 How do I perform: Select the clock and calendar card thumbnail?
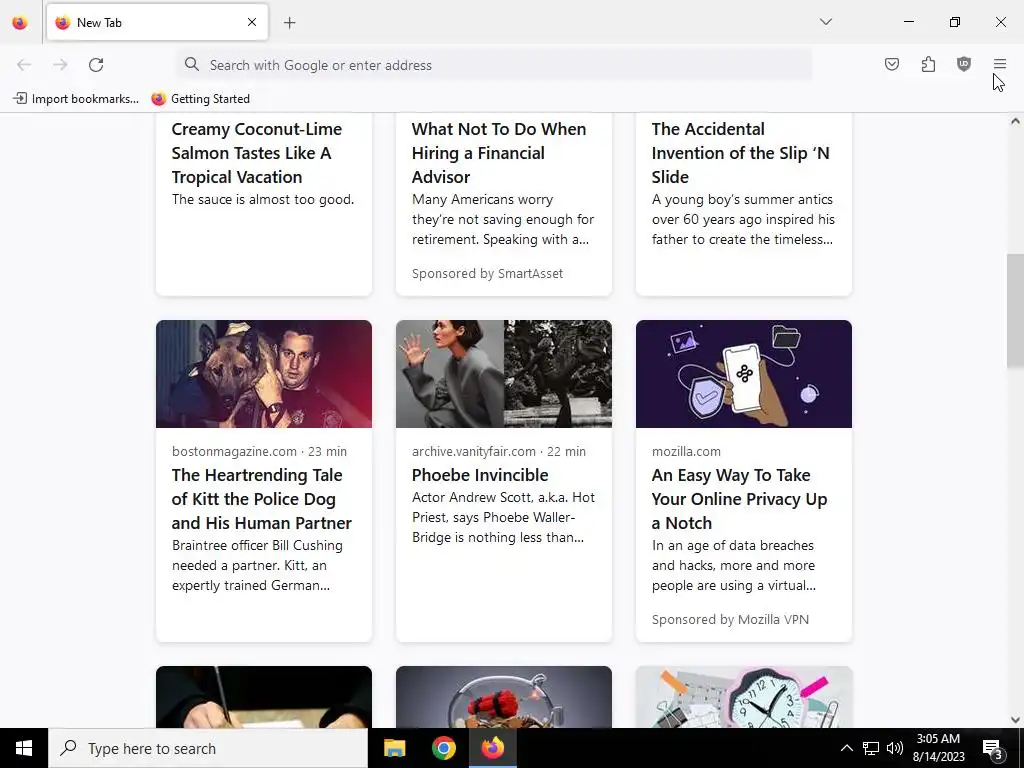point(744,697)
